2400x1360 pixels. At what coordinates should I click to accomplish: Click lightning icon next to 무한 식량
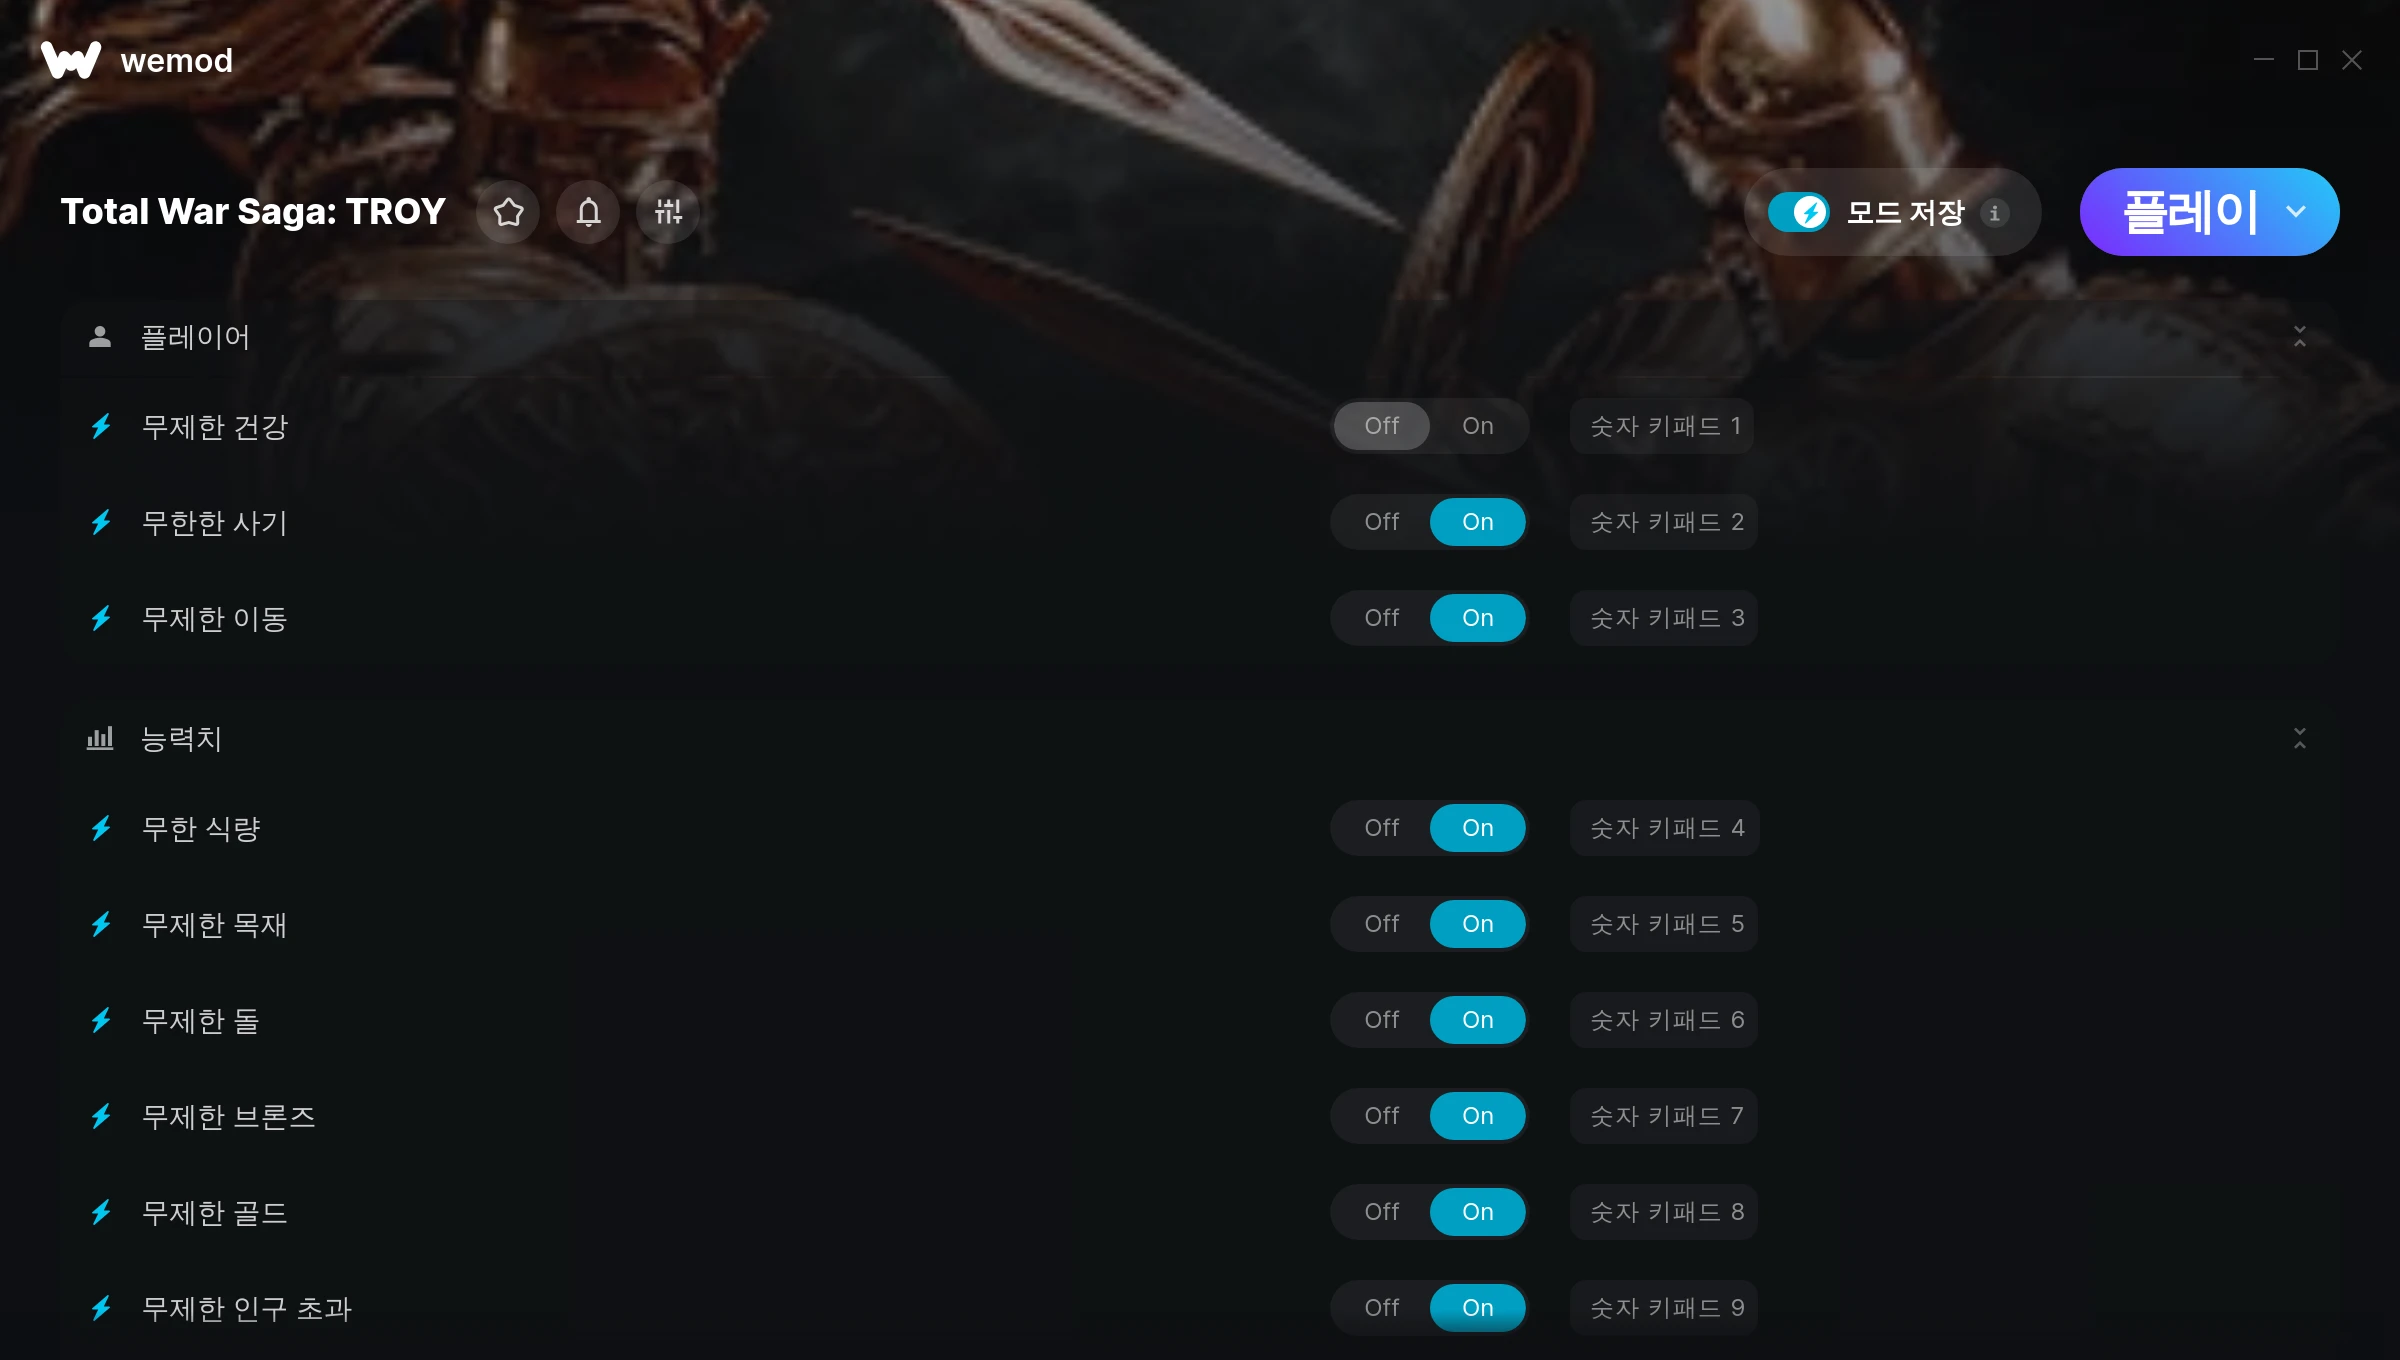tap(101, 828)
